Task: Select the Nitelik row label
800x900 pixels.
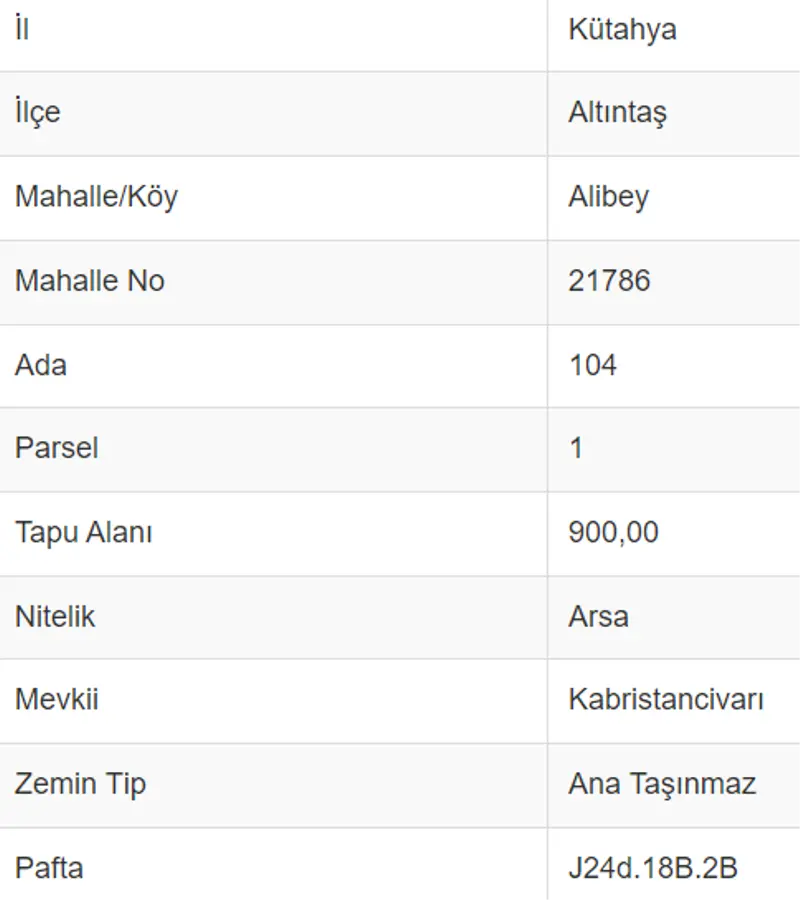Action: click(x=55, y=616)
